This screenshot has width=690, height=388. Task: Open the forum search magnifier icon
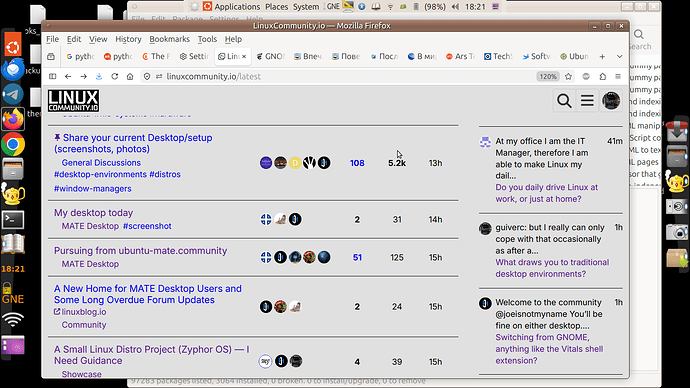click(x=564, y=101)
